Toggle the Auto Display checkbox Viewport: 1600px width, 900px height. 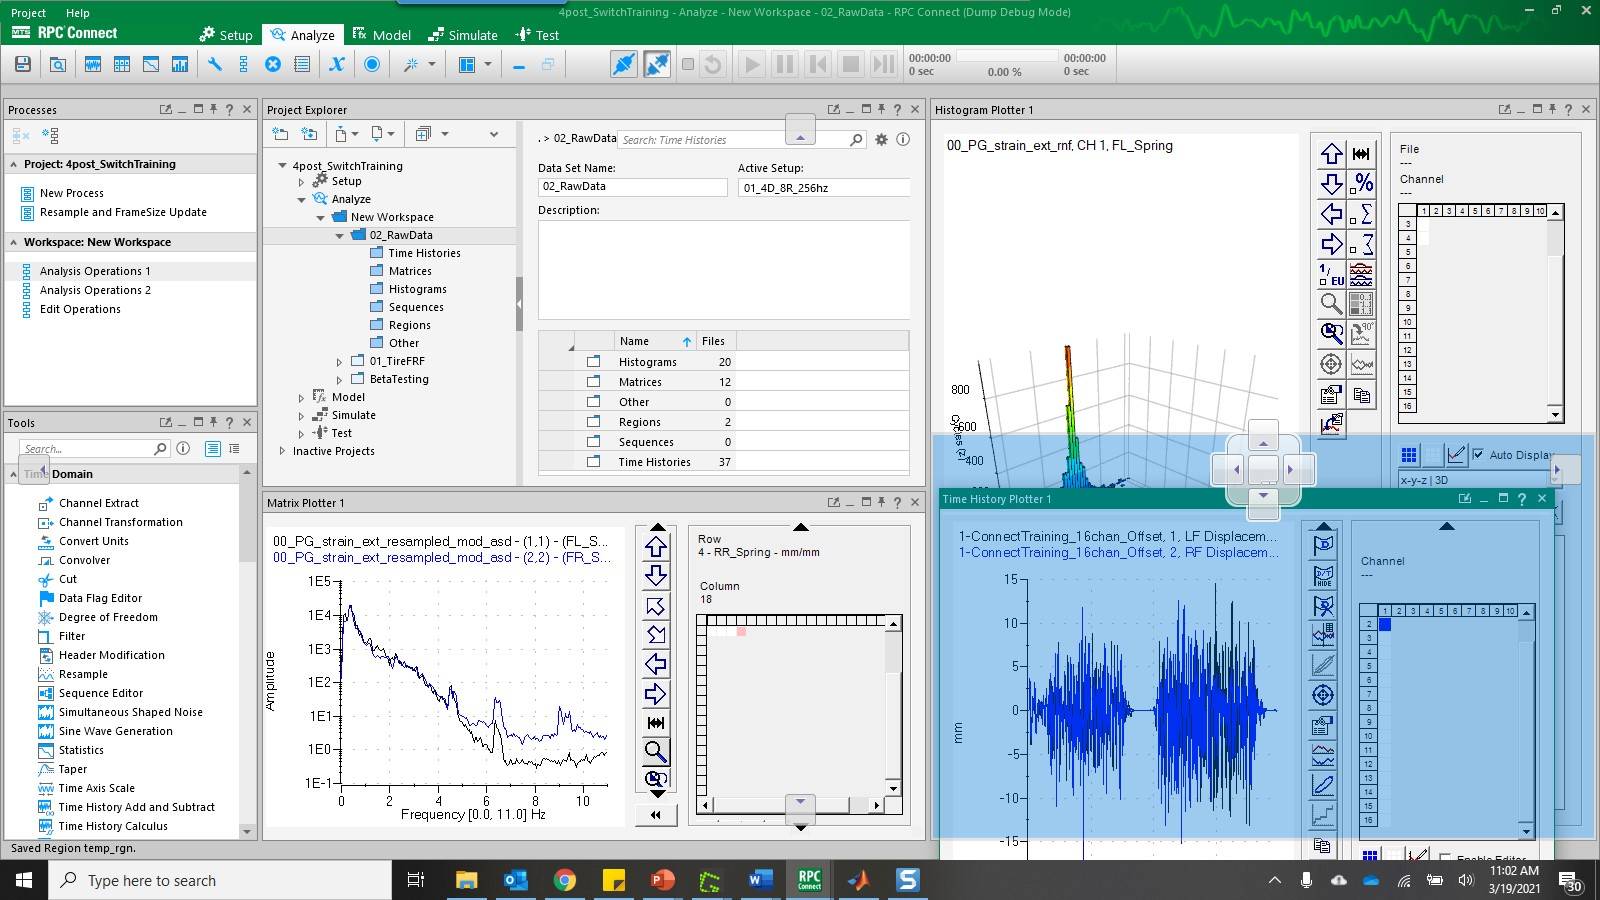click(1478, 454)
